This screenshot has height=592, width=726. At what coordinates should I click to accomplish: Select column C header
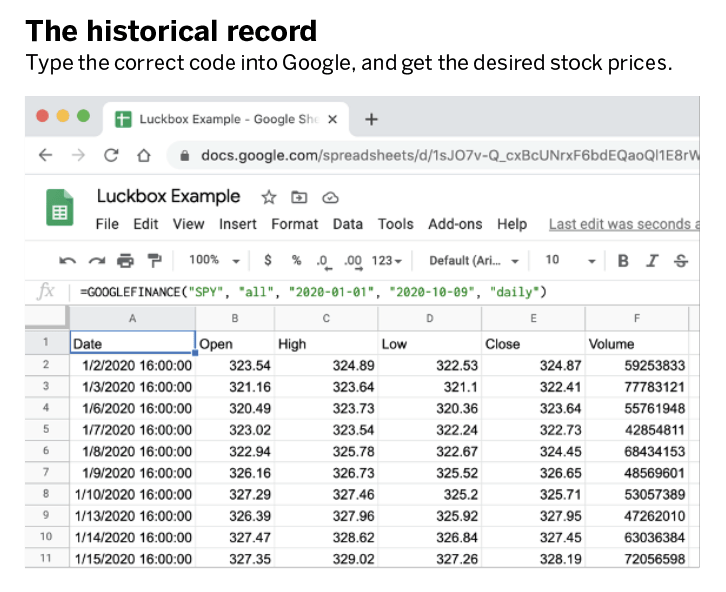click(x=326, y=318)
